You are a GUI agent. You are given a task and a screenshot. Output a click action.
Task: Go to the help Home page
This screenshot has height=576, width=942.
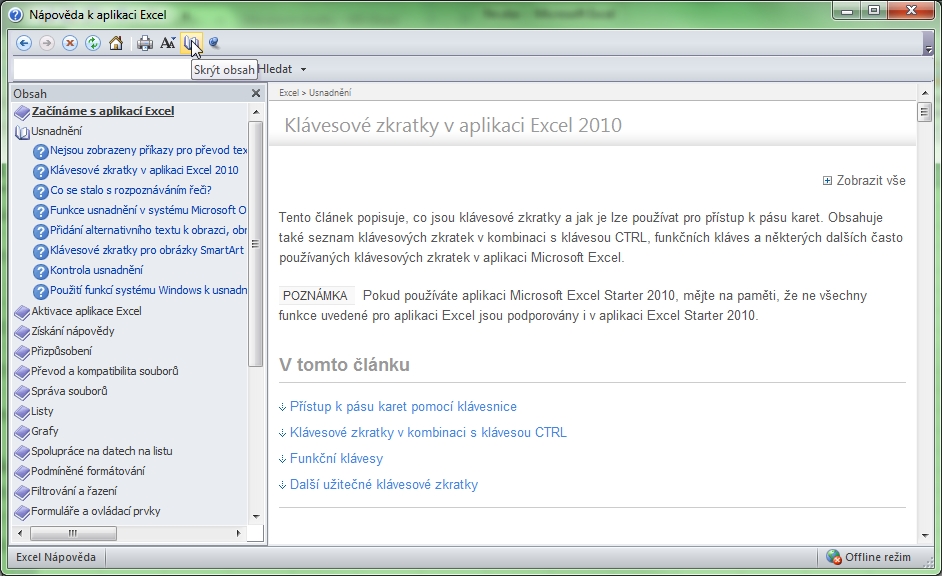pos(116,43)
